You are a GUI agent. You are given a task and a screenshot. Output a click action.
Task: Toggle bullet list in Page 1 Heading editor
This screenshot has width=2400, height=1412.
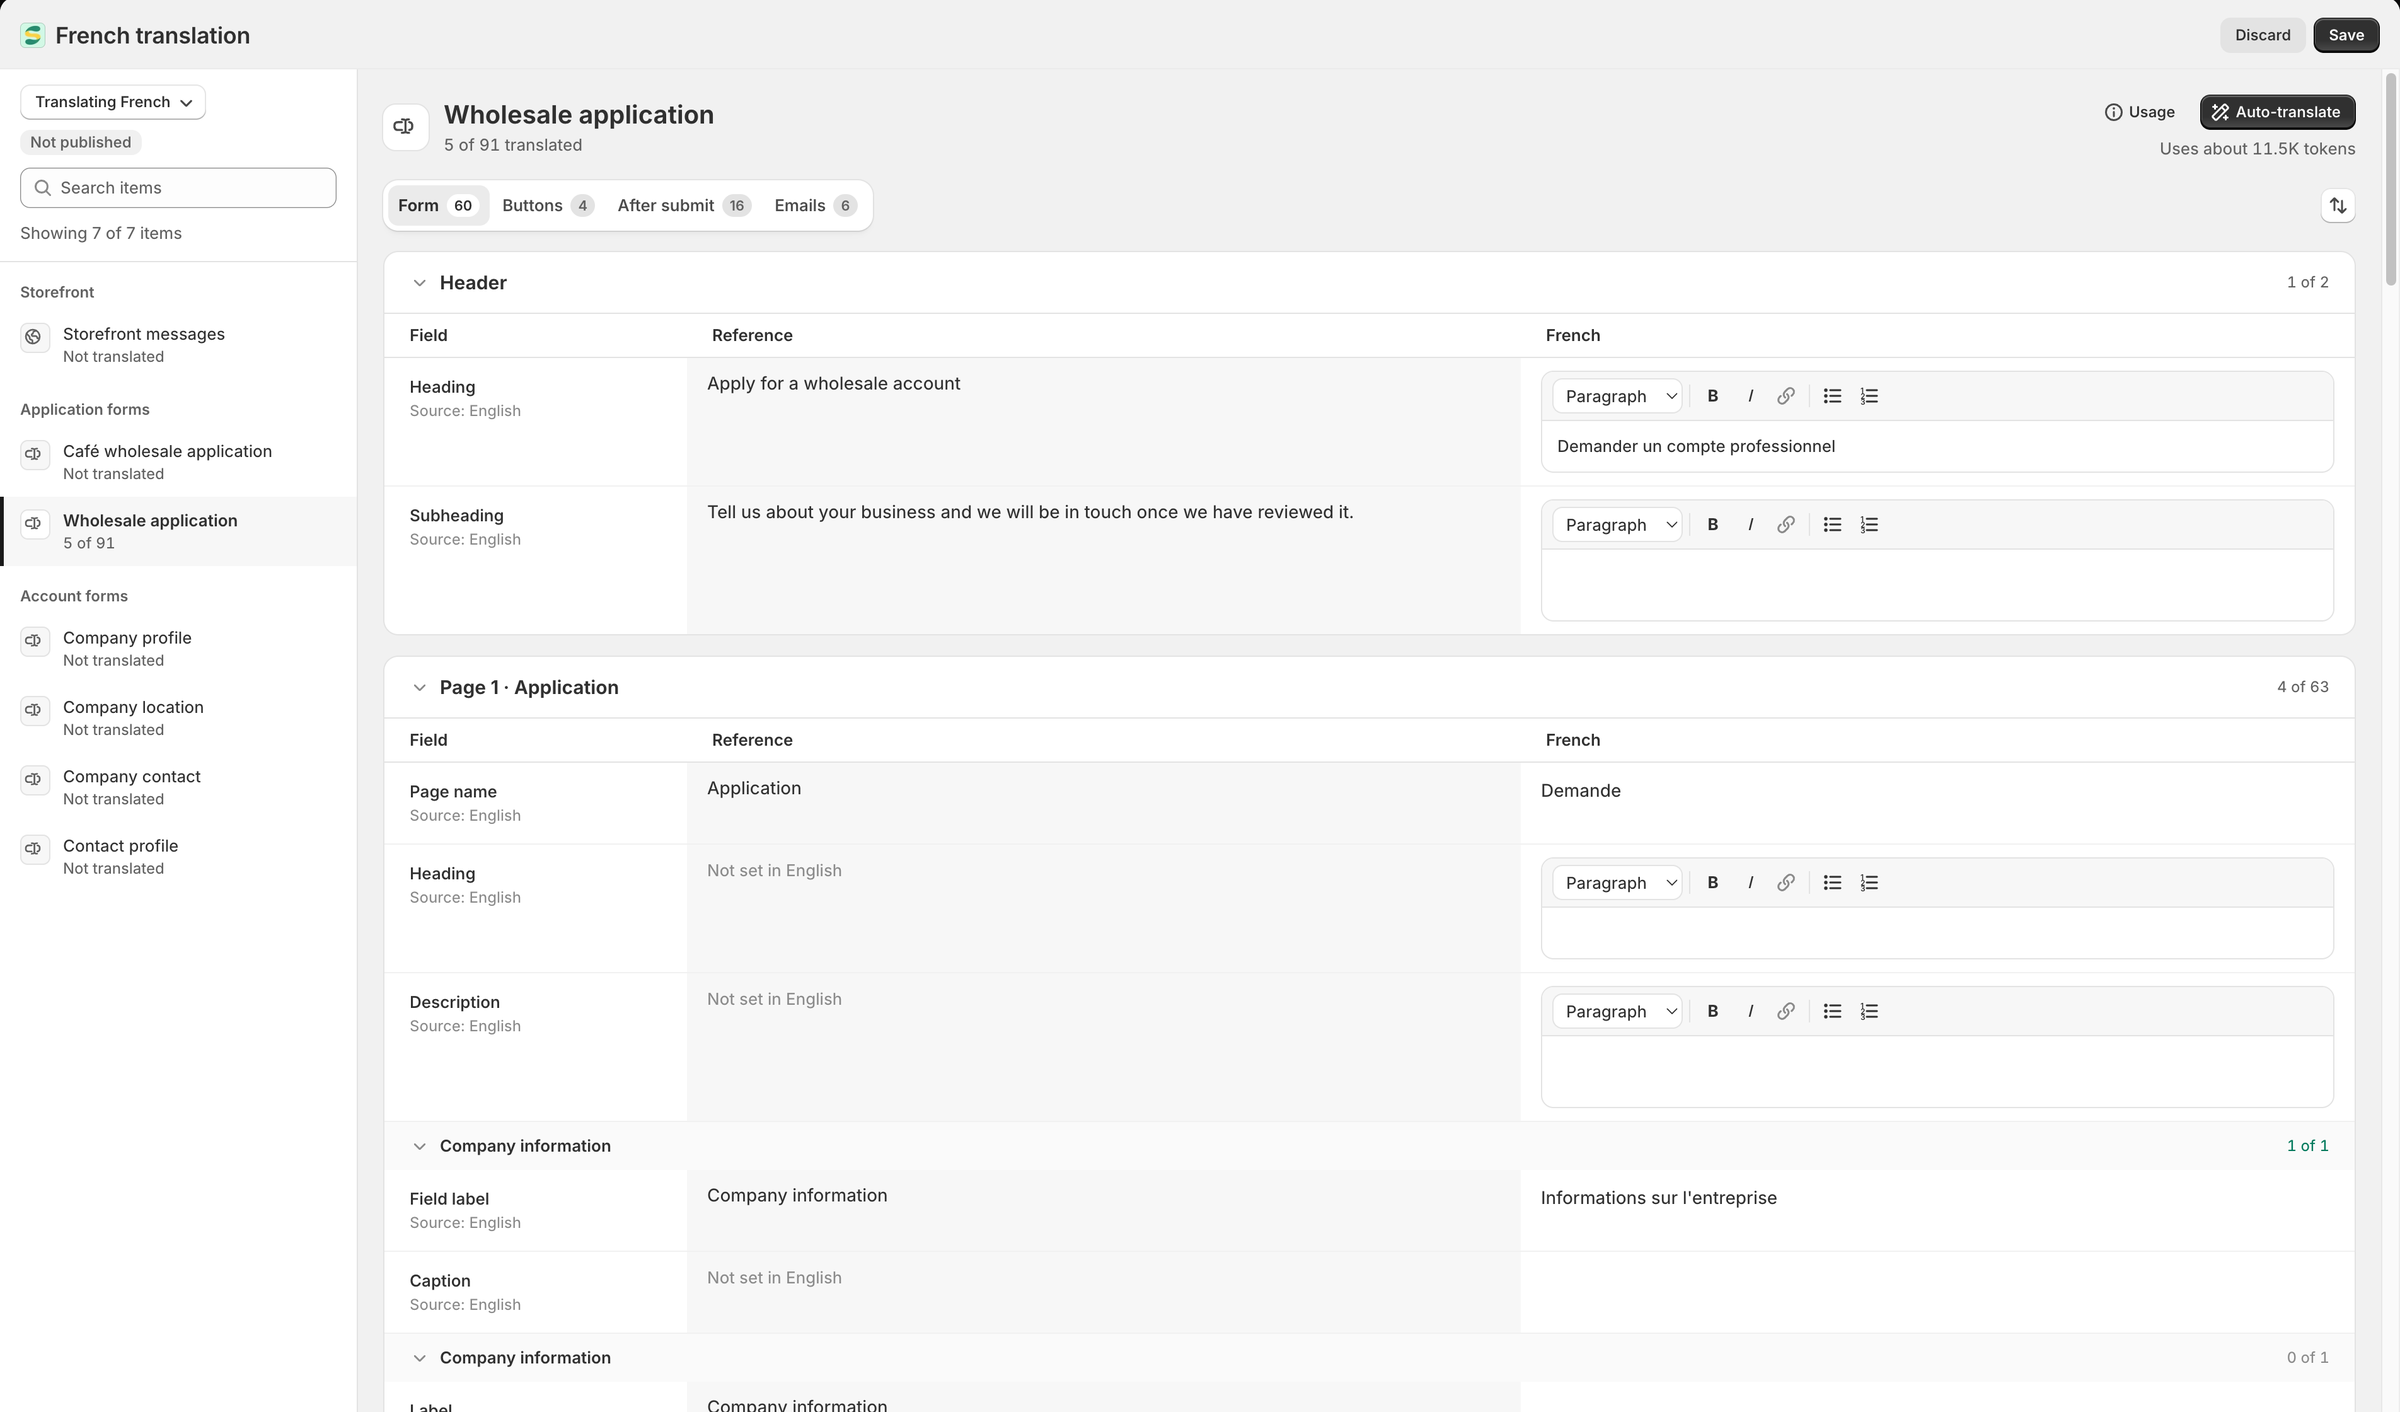click(x=1832, y=883)
